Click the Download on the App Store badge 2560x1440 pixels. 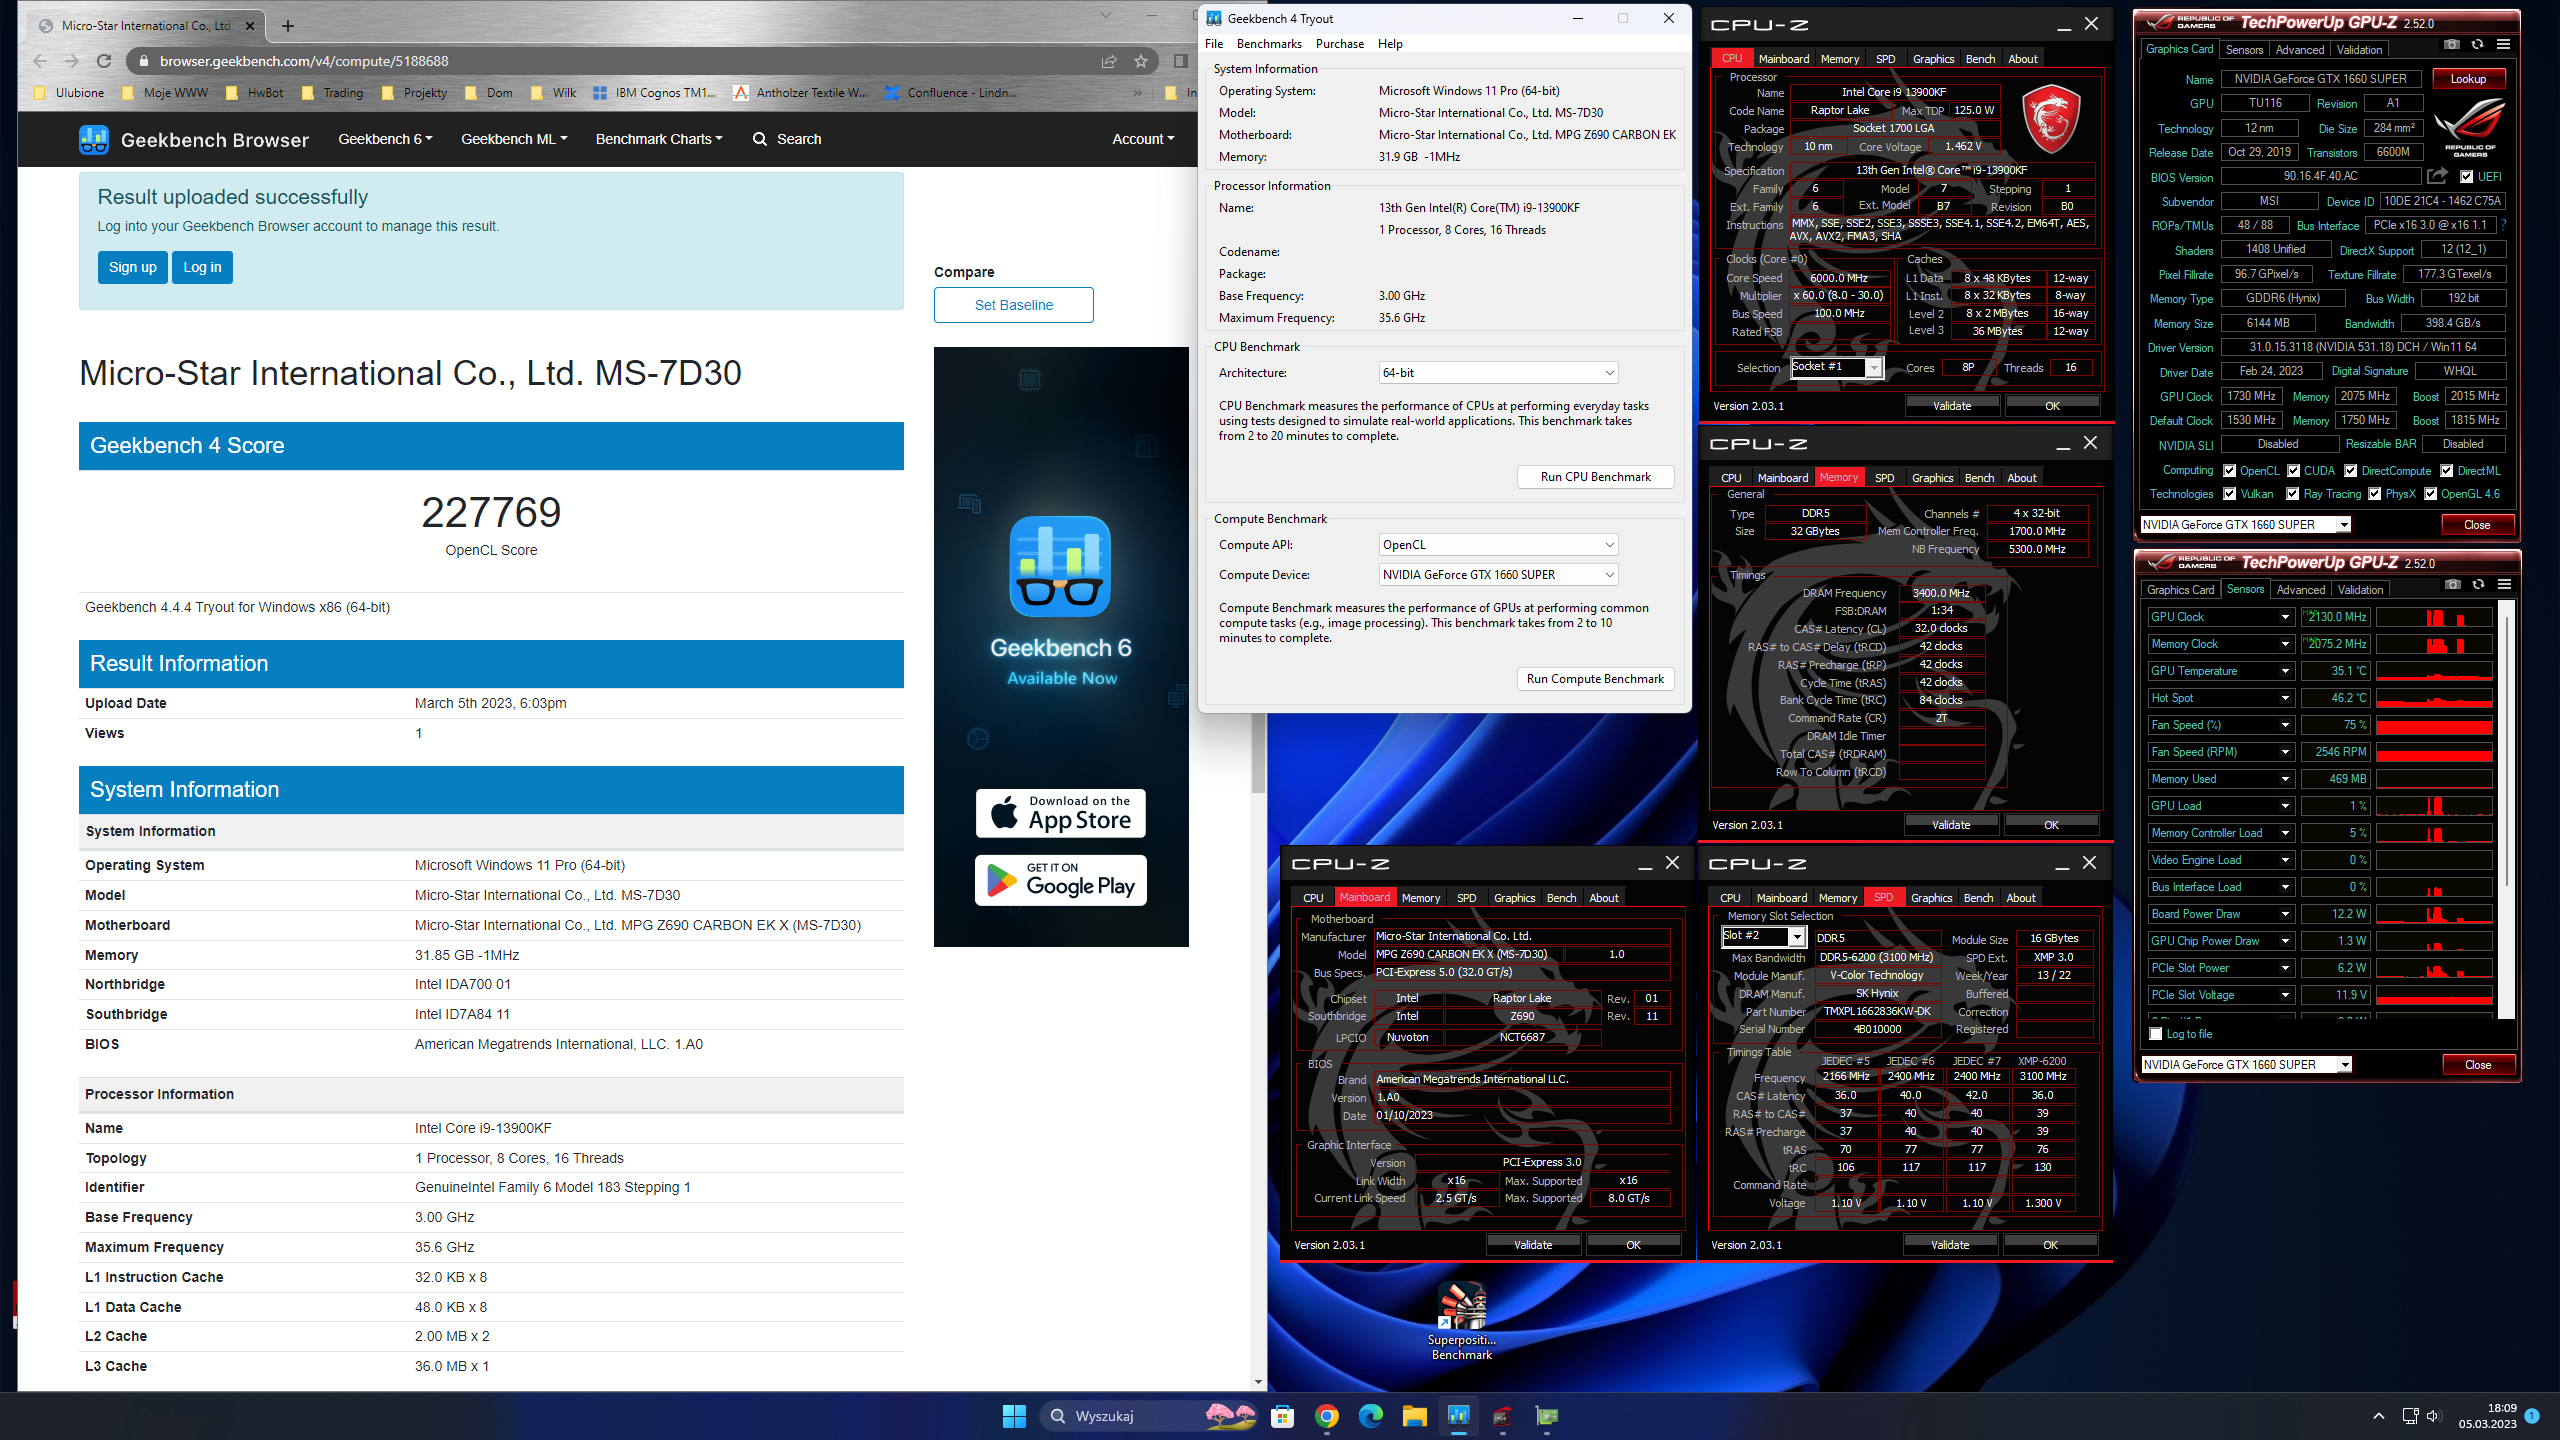coord(1061,813)
